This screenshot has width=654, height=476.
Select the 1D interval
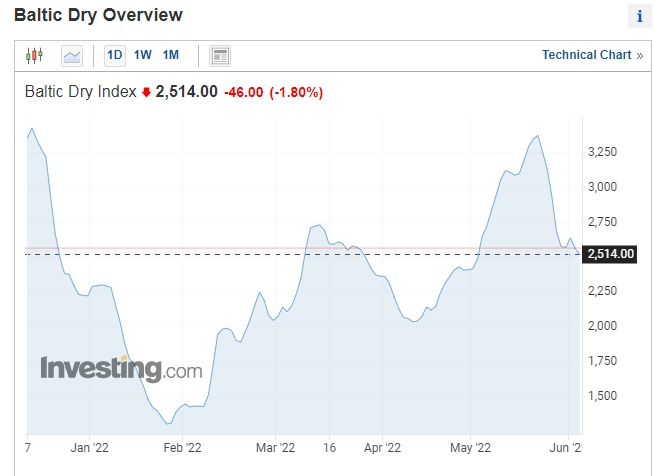[x=115, y=55]
